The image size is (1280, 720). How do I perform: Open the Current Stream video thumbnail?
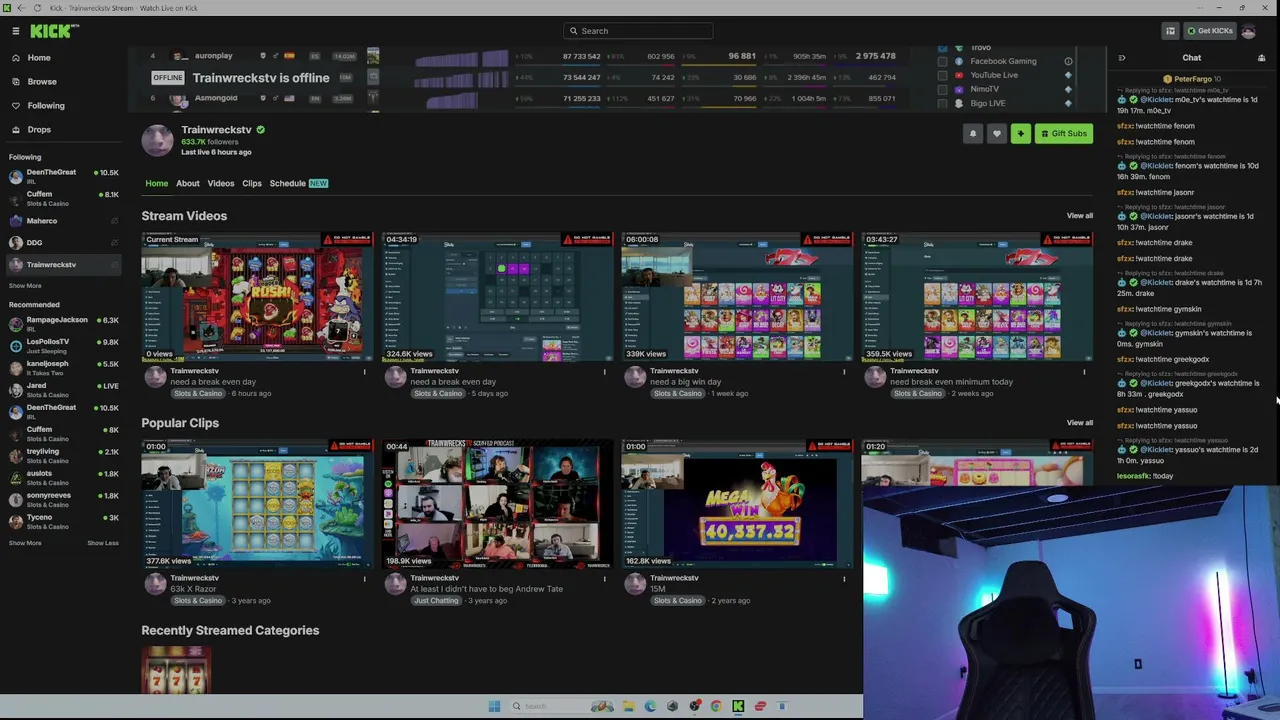coord(257,297)
